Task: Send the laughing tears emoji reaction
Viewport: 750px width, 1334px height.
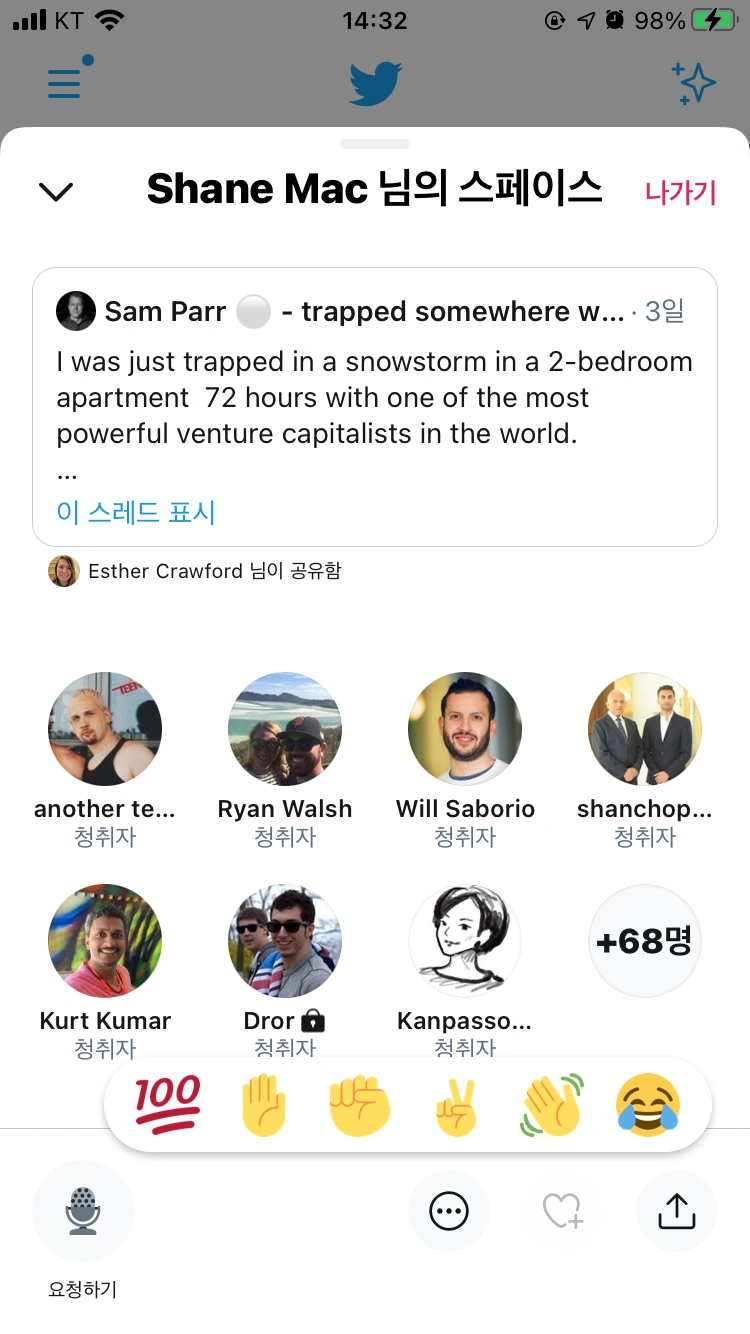Action: tap(648, 1104)
